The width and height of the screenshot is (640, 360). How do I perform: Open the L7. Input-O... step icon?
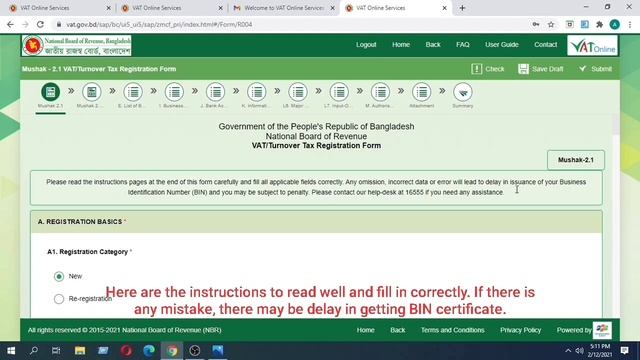(x=339, y=92)
